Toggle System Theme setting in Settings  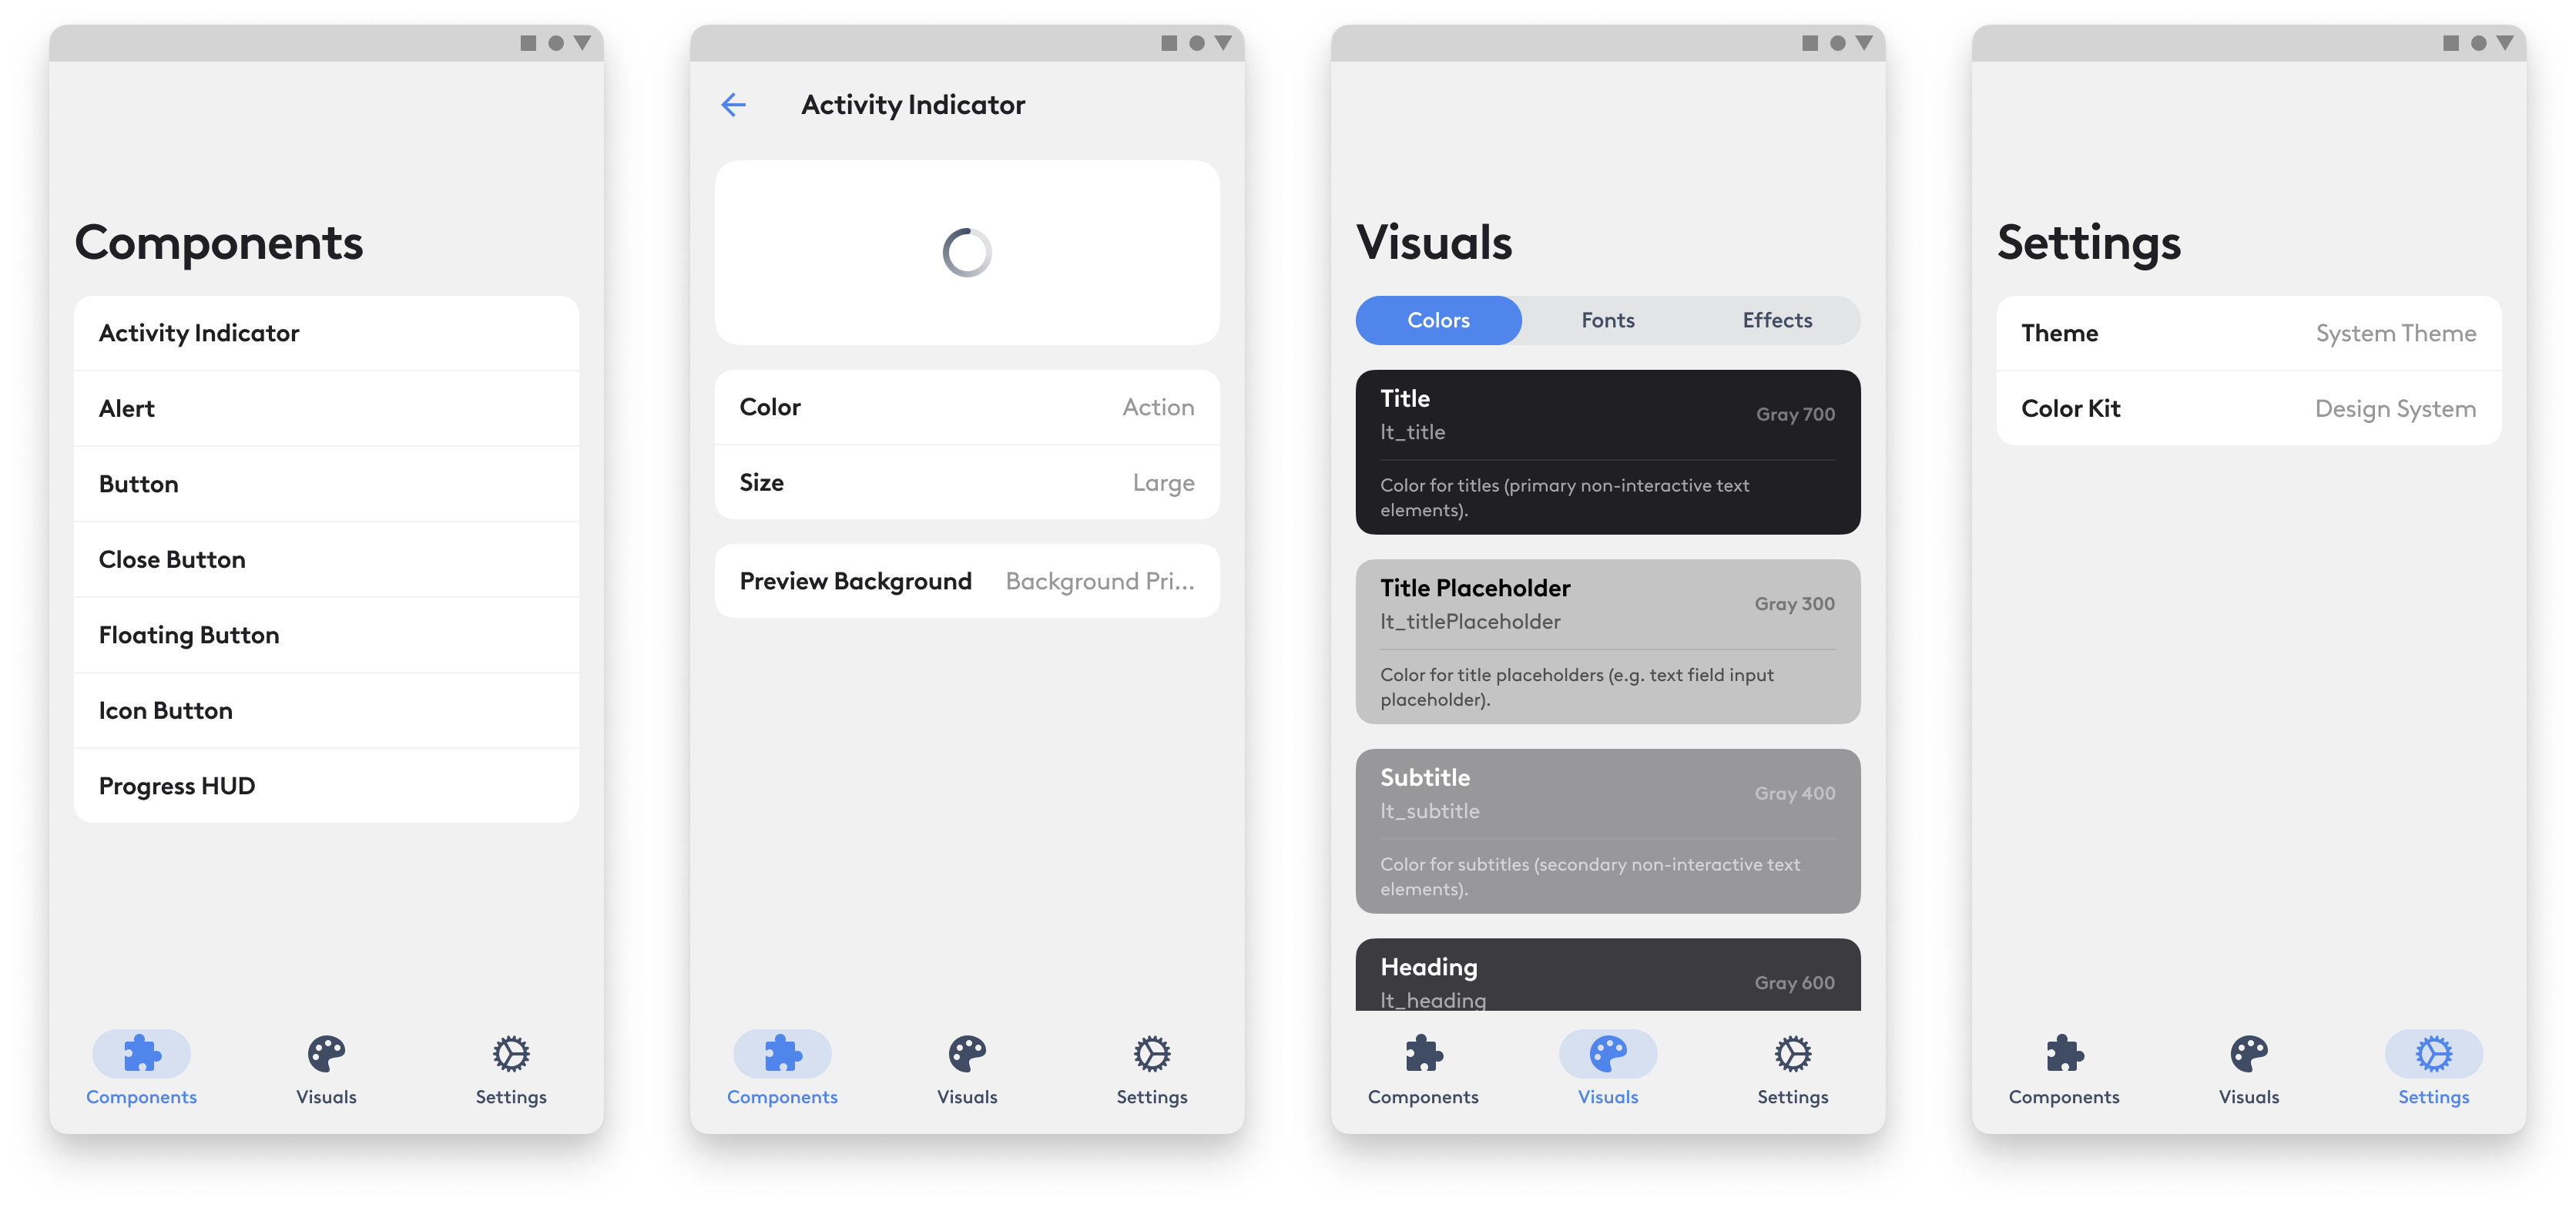[x=2390, y=334]
